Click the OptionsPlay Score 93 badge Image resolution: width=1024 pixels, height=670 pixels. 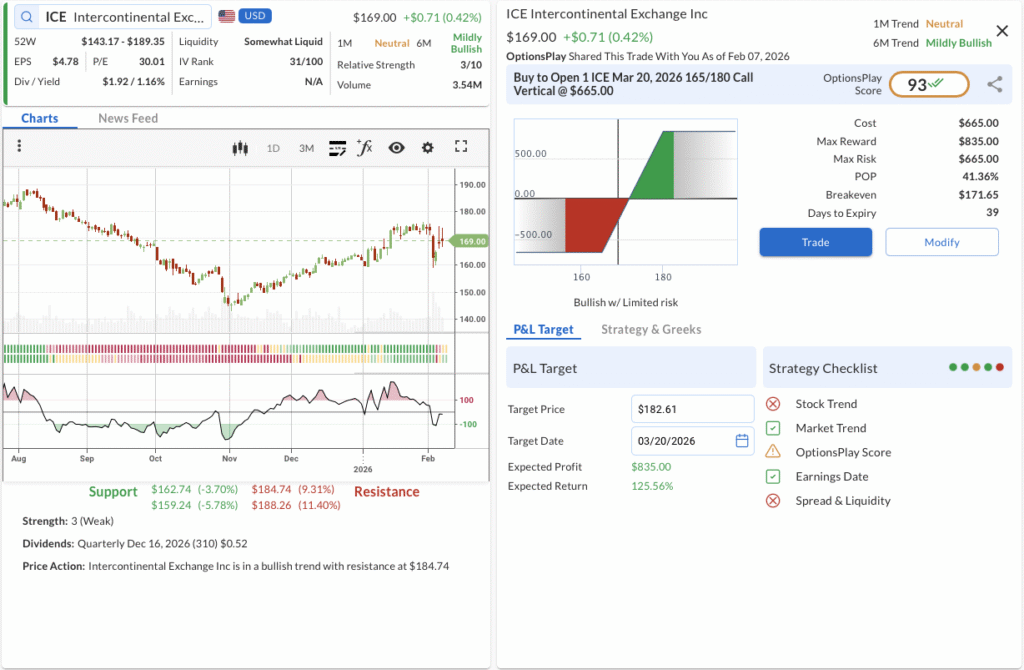tap(928, 85)
